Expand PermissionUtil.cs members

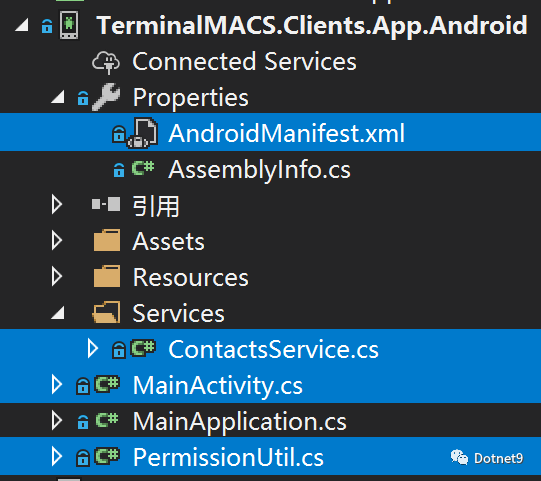(x=57, y=456)
